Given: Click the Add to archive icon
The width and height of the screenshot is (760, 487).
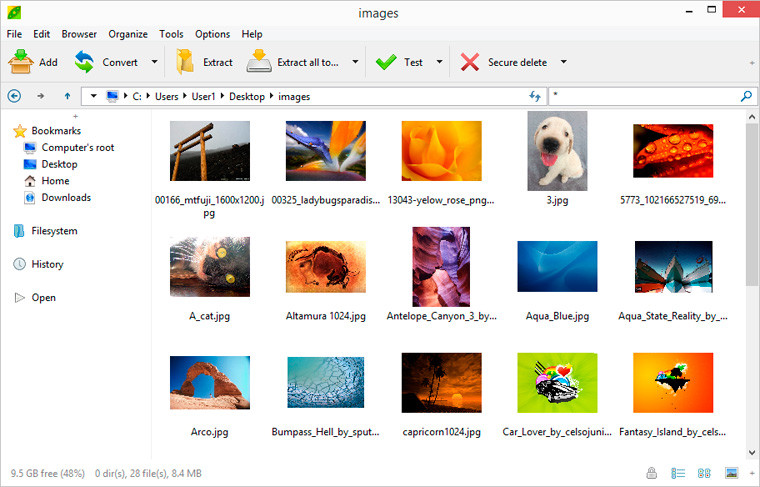Looking at the screenshot, I should click(x=21, y=62).
